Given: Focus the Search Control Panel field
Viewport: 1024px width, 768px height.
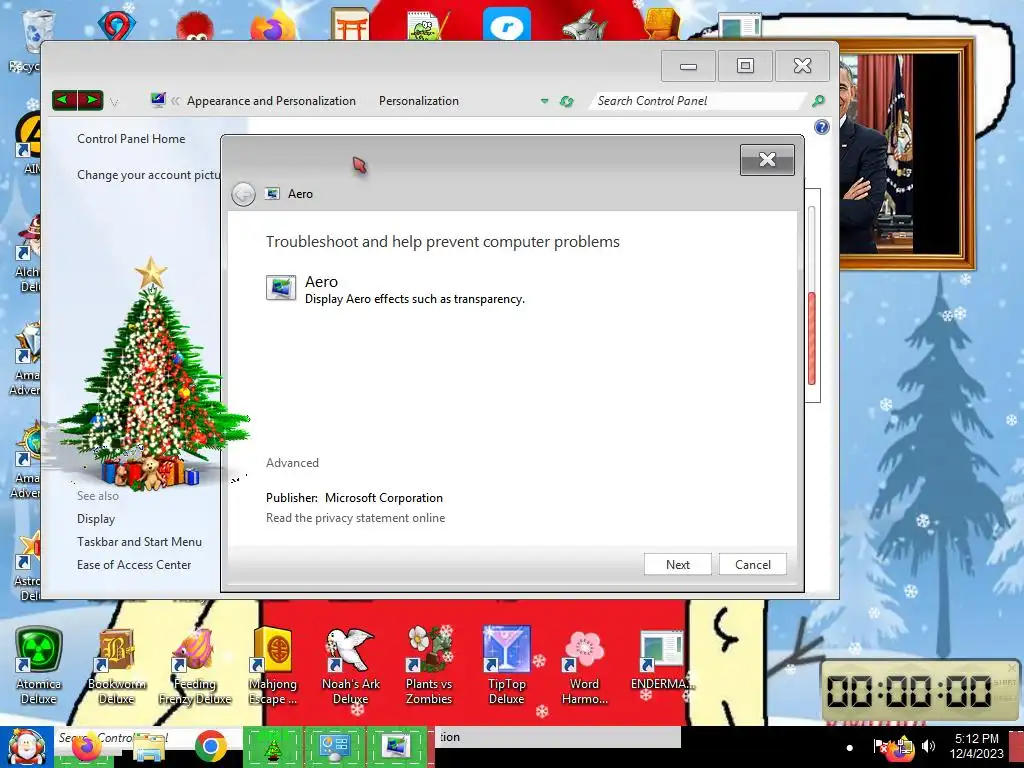Looking at the screenshot, I should pos(696,101).
